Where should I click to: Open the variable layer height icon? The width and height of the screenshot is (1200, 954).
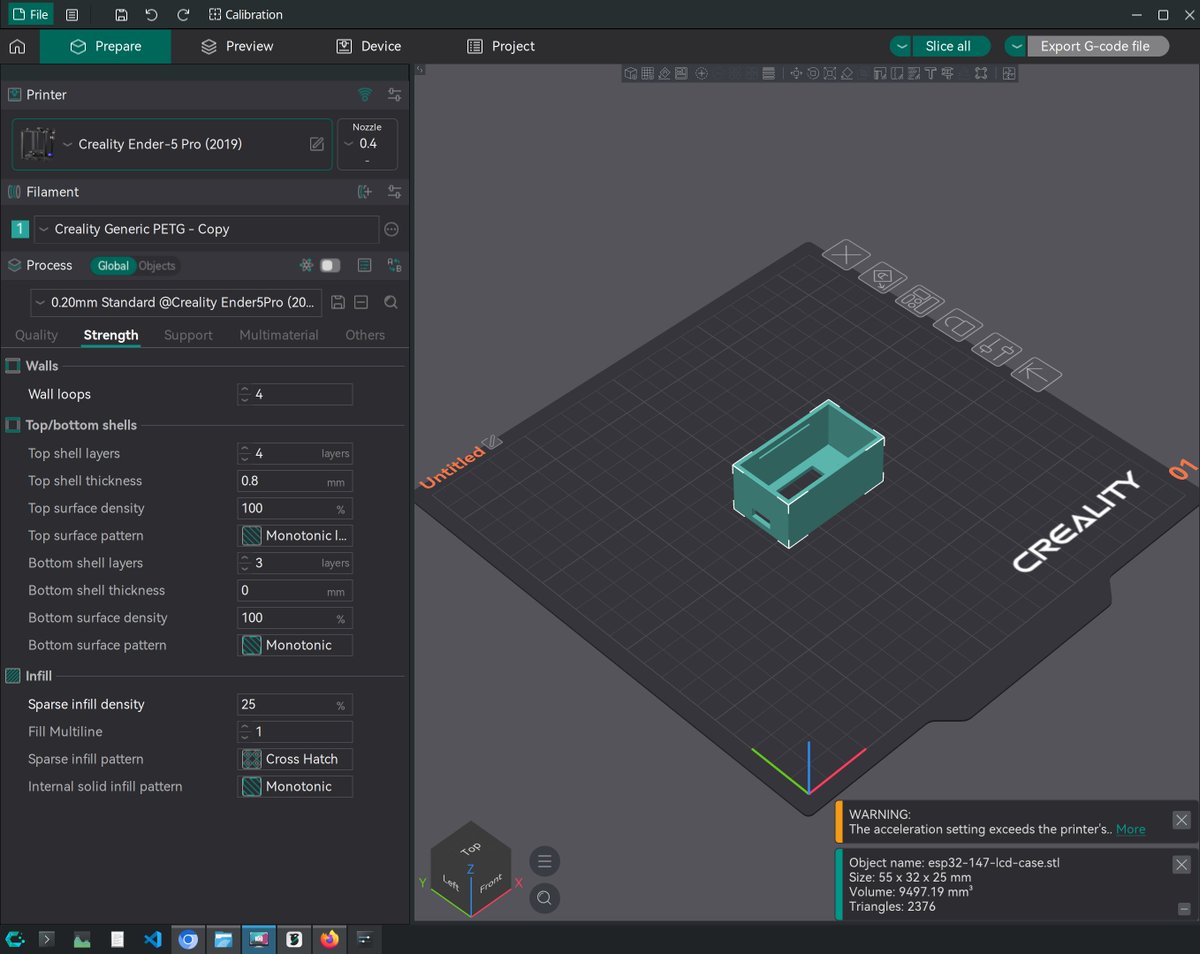point(768,73)
